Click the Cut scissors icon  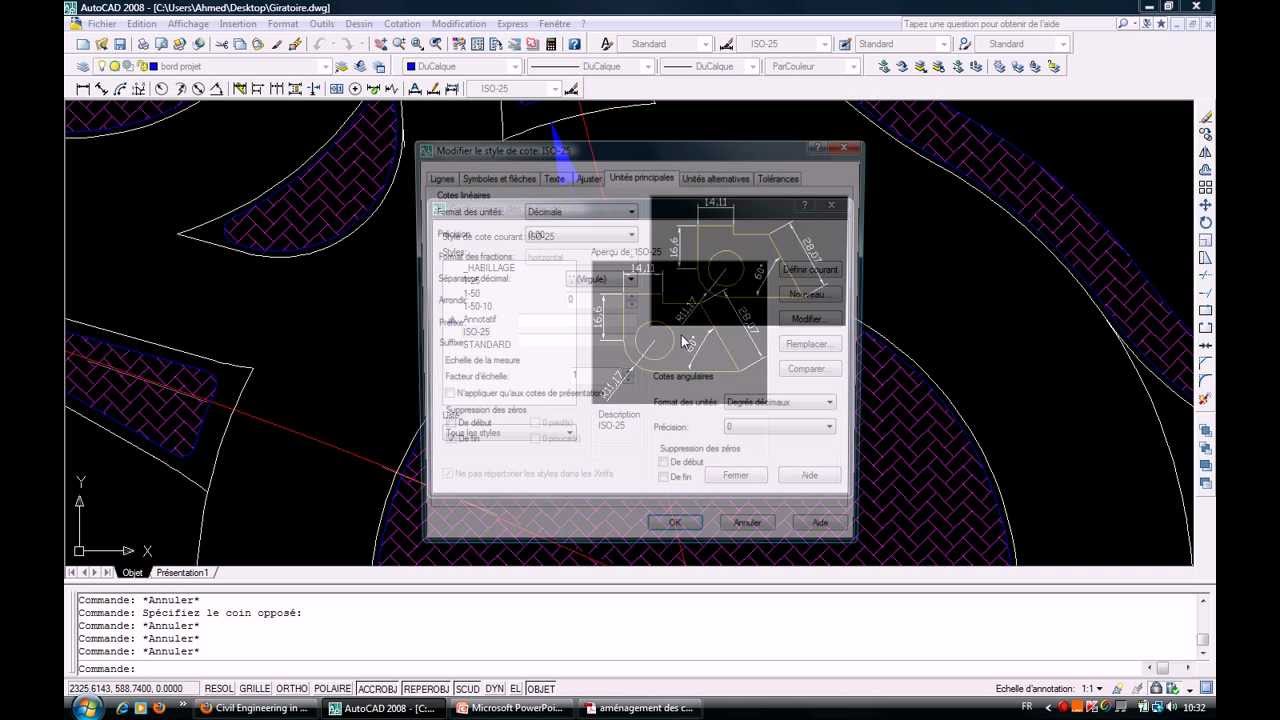[222, 44]
